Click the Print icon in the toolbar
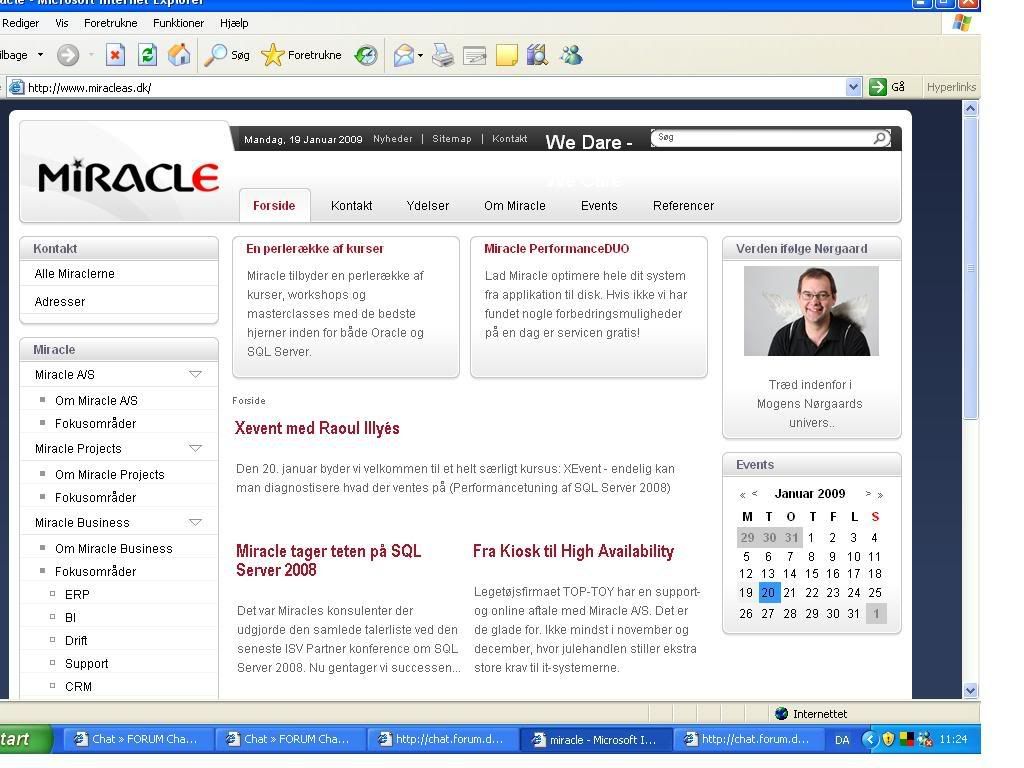Image resolution: width=1024 pixels, height=768 pixels. [442, 56]
